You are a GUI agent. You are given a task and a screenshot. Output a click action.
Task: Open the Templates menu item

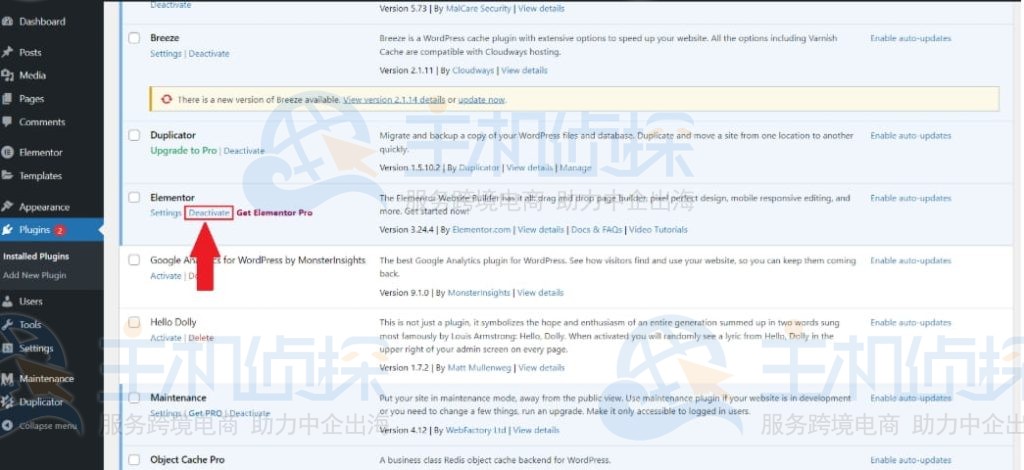tap(40, 176)
